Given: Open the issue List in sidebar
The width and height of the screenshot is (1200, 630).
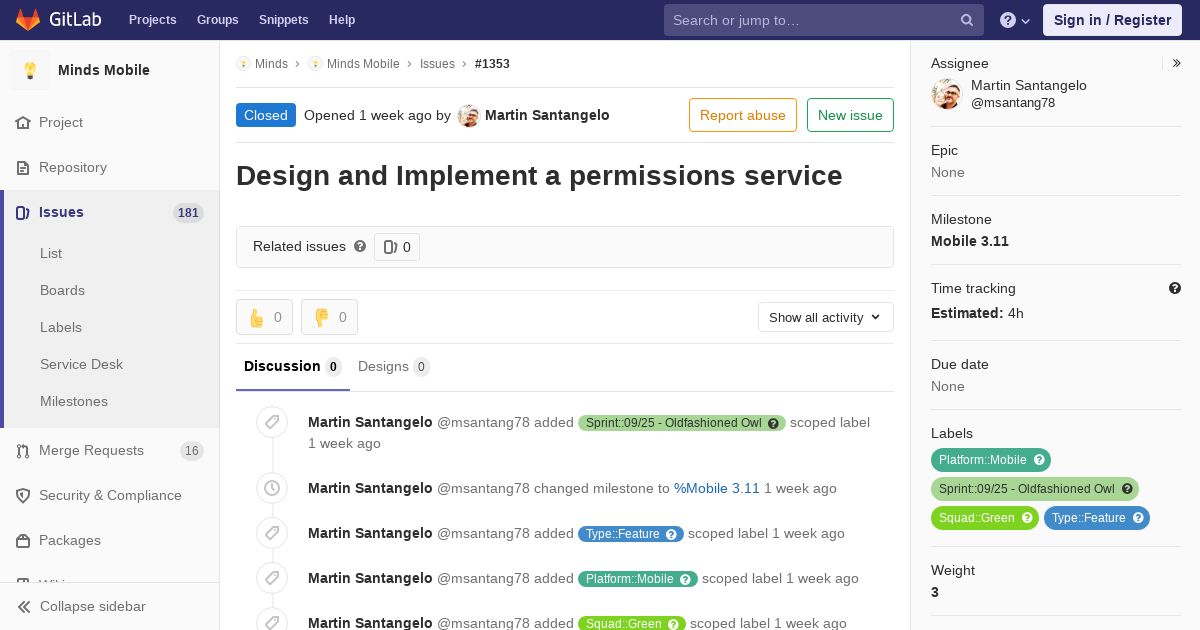Looking at the screenshot, I should [51, 253].
